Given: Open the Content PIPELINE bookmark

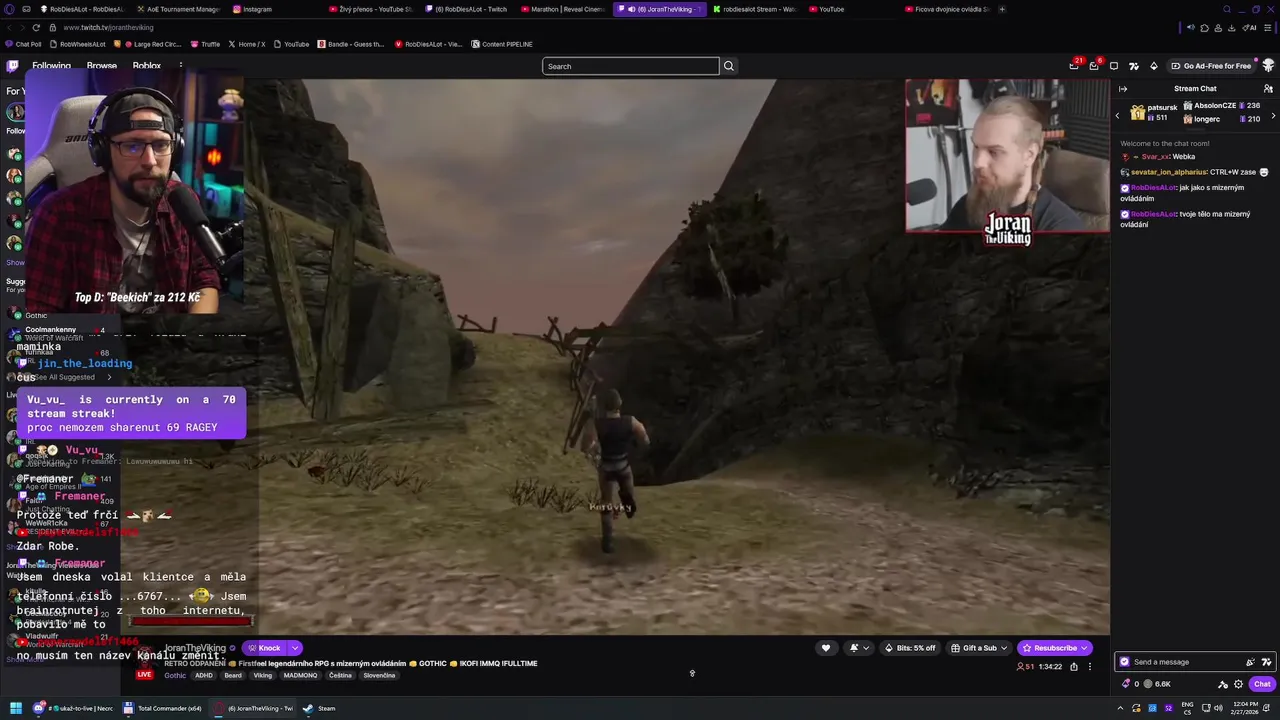Looking at the screenshot, I should pos(502,44).
